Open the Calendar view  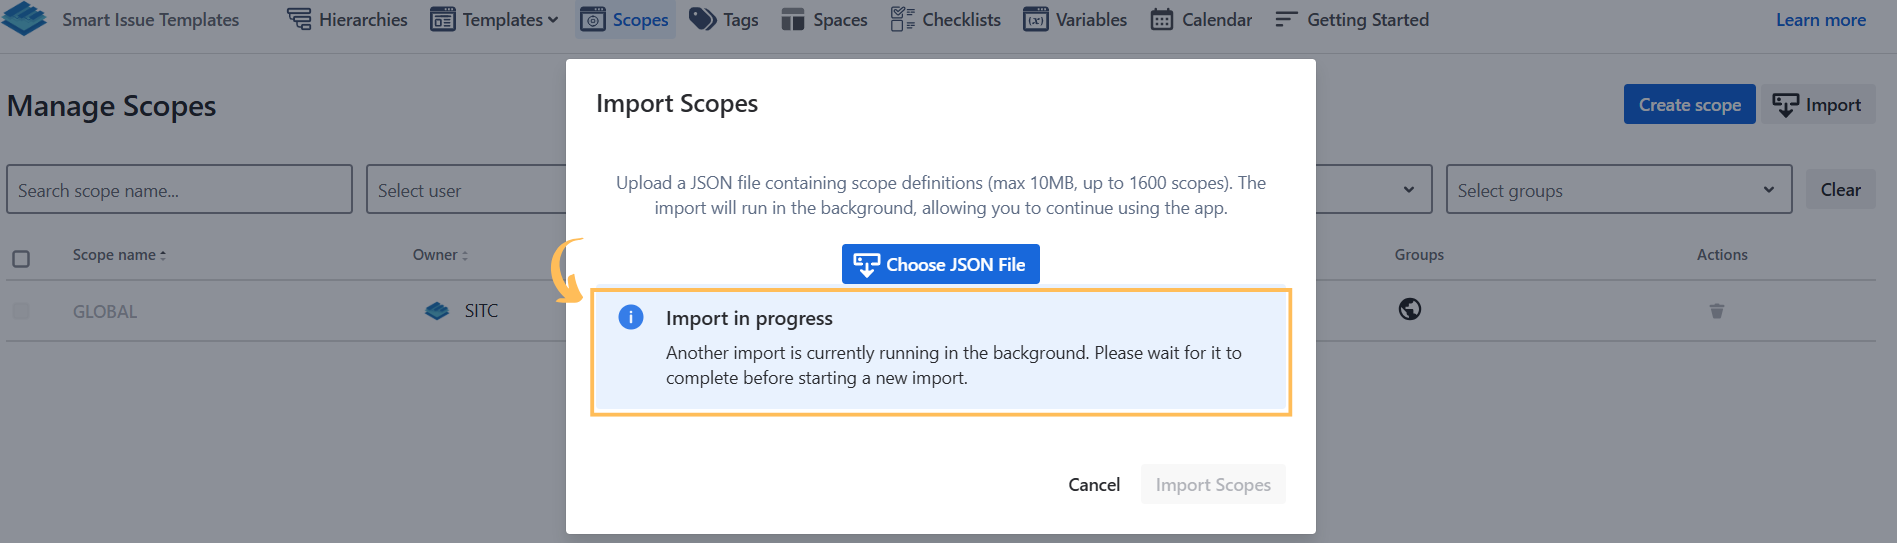coord(1201,20)
